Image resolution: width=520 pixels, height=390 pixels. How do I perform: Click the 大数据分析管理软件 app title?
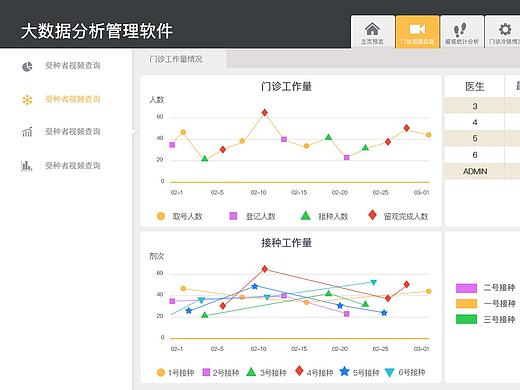tap(97, 31)
